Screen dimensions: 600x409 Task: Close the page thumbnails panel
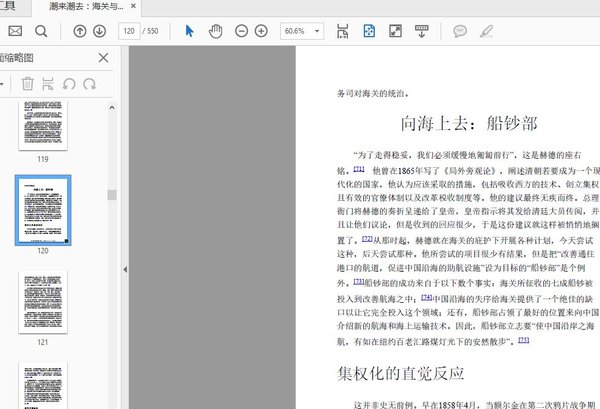click(103, 58)
